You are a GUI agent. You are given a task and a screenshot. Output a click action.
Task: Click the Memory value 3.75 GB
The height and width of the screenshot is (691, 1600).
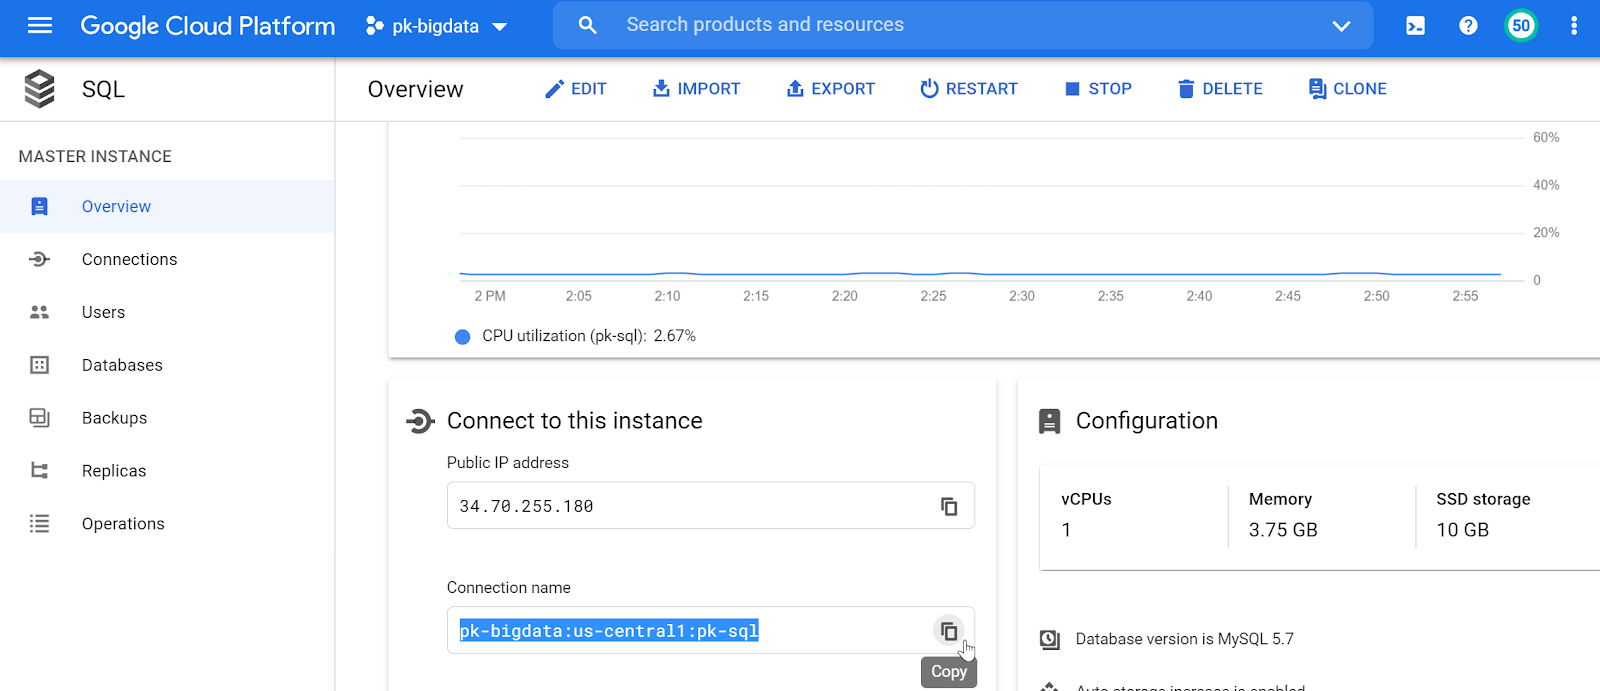(1283, 530)
